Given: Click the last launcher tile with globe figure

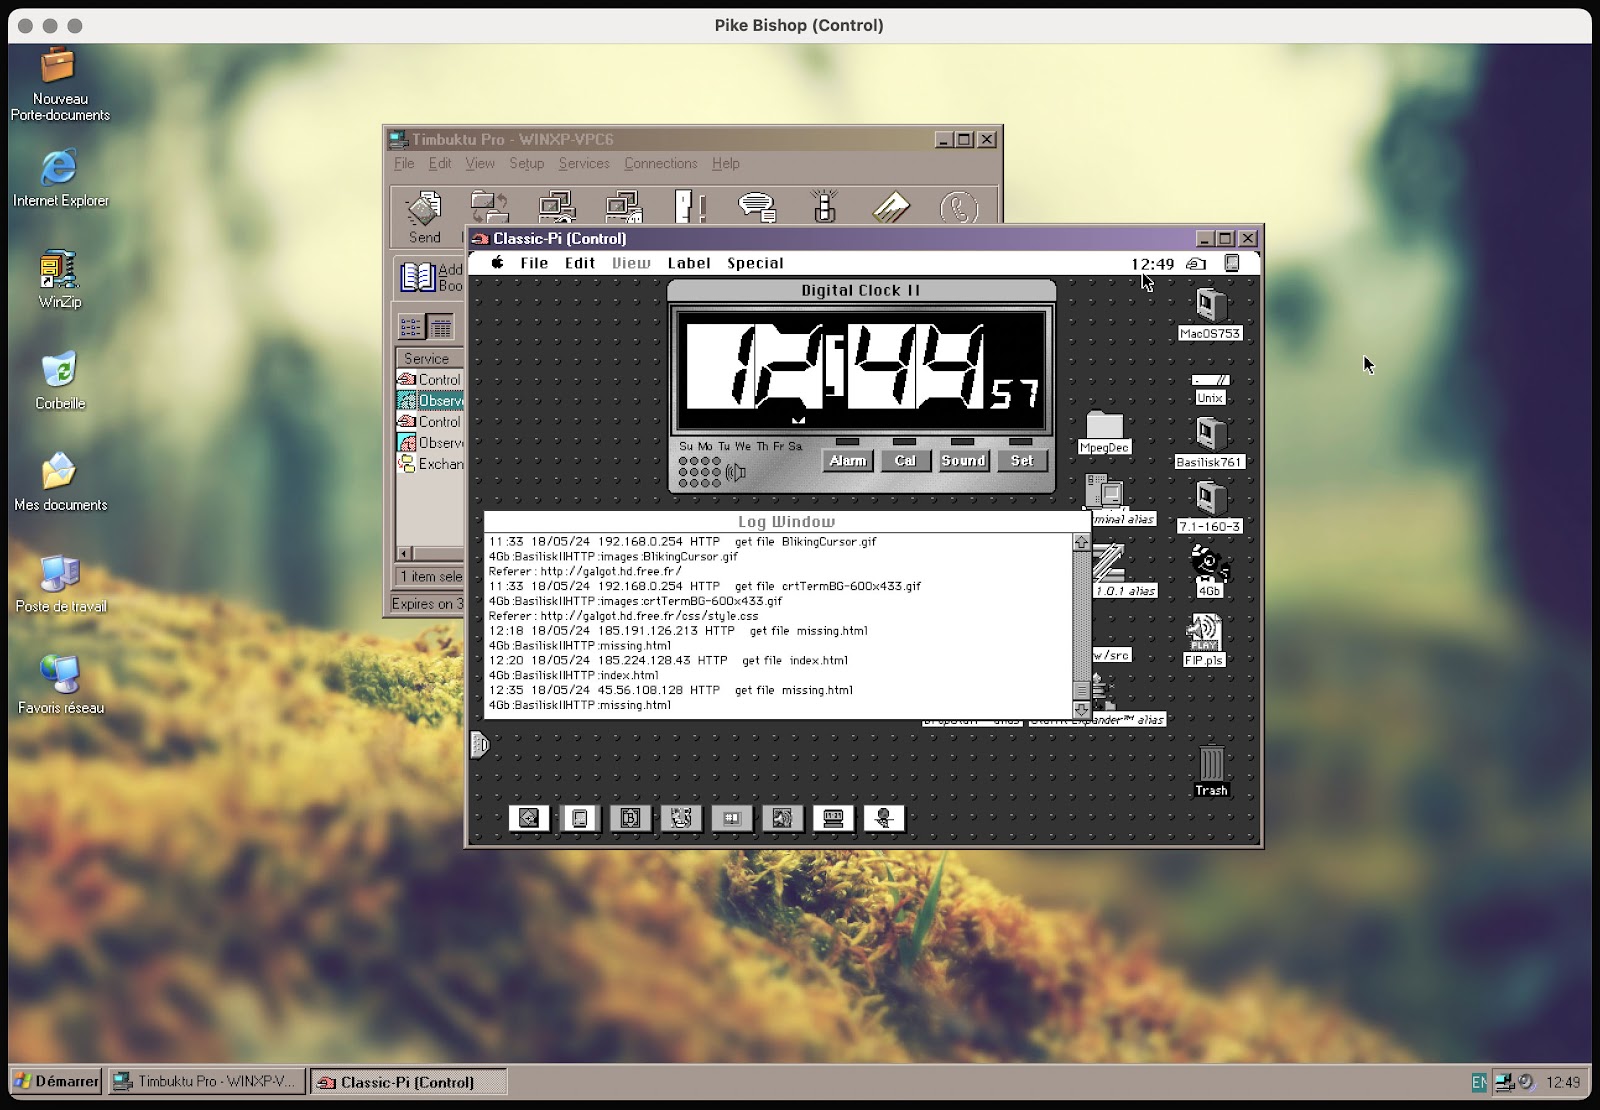Looking at the screenshot, I should click(x=884, y=818).
